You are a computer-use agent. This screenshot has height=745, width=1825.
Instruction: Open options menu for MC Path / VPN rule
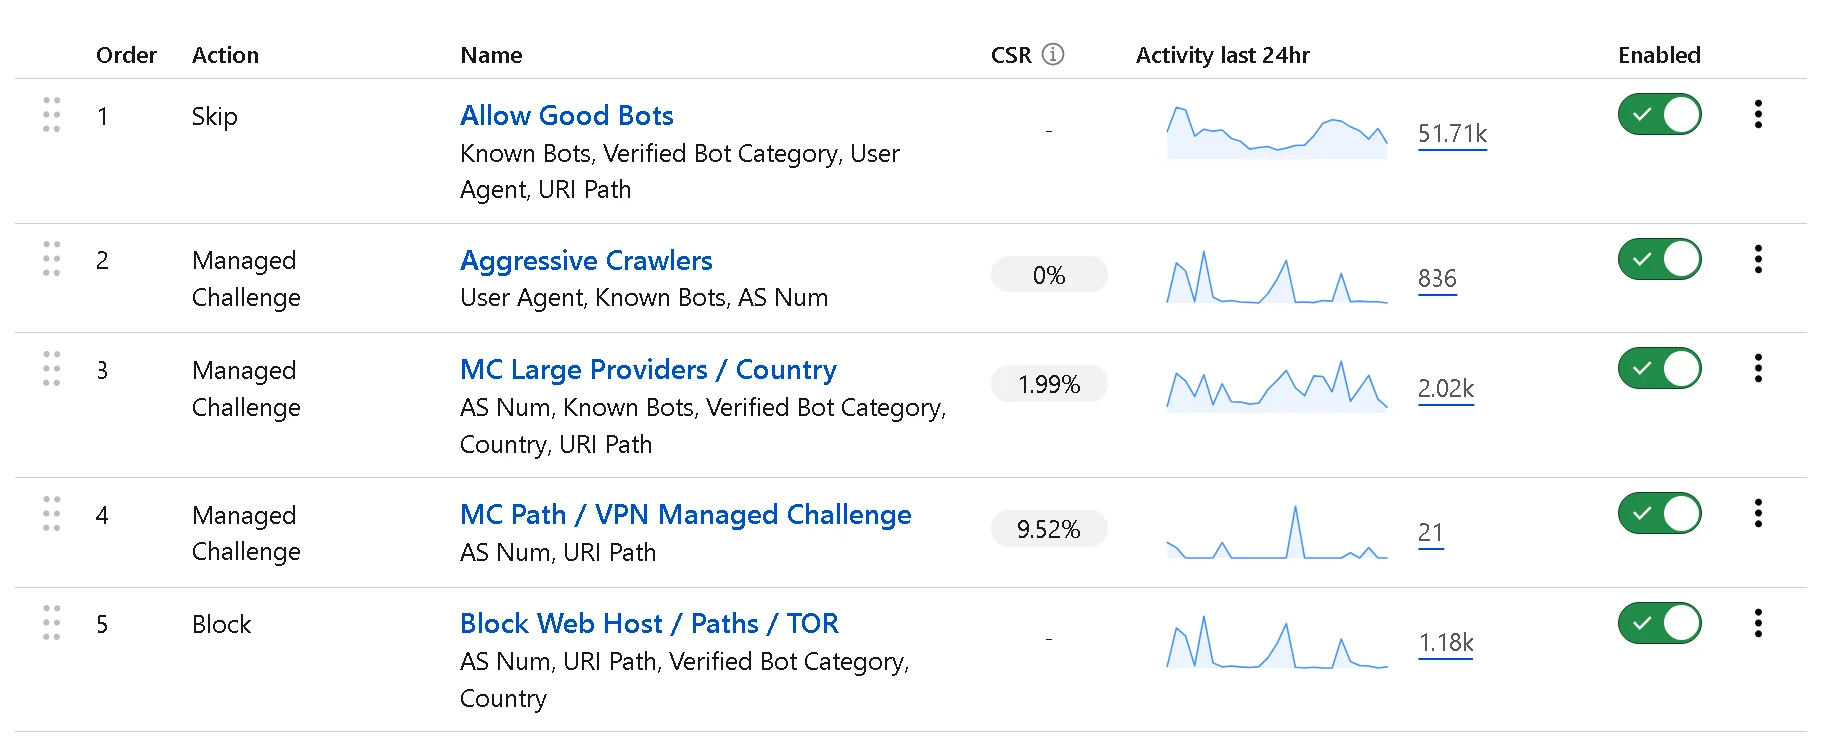point(1758,513)
